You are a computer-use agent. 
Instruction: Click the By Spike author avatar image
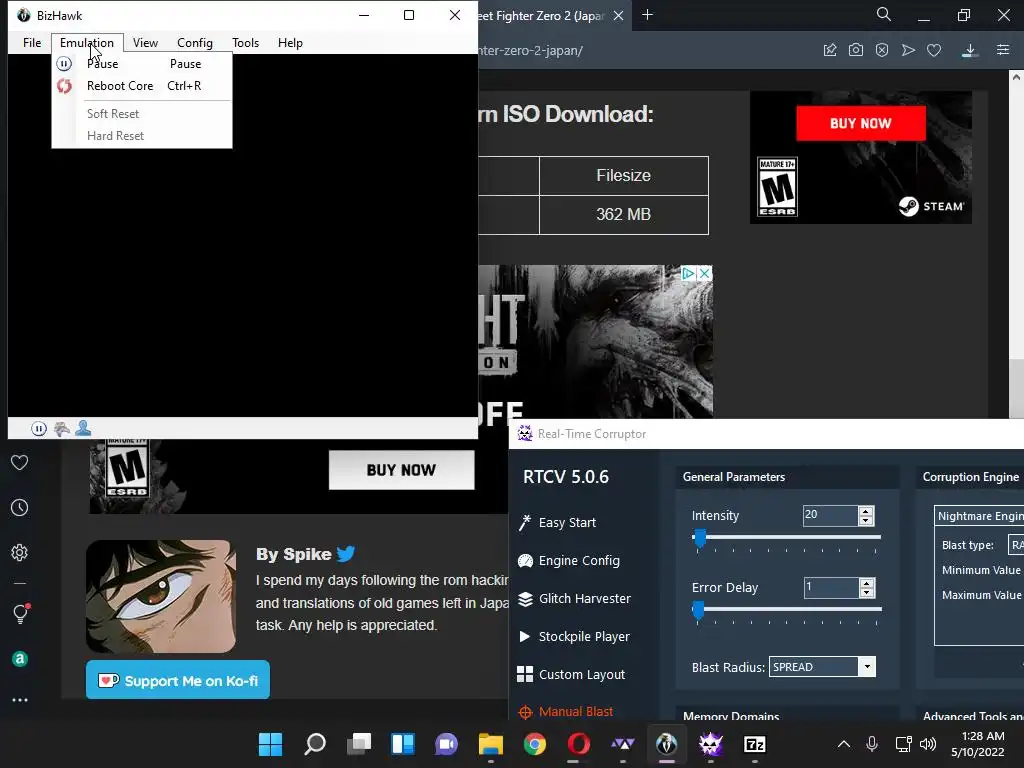(x=161, y=596)
